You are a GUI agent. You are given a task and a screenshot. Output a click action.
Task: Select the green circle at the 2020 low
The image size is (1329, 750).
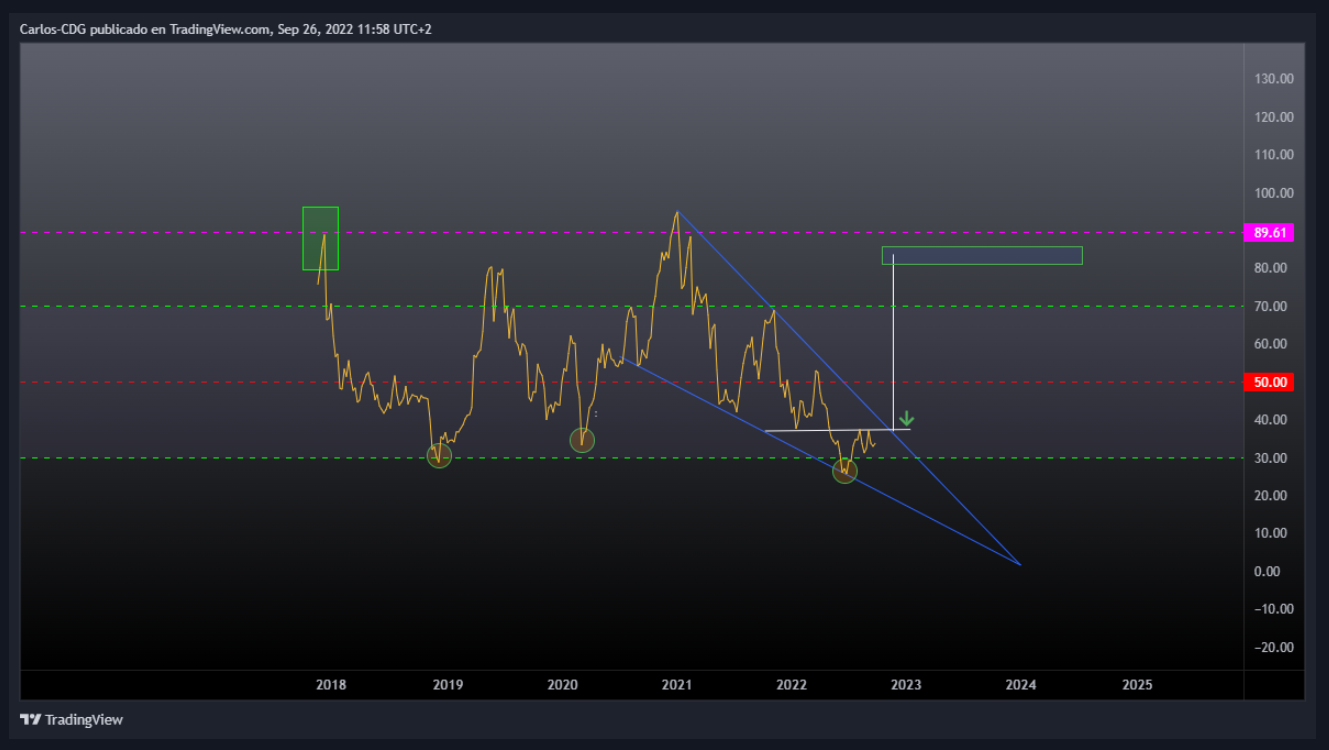click(x=582, y=439)
